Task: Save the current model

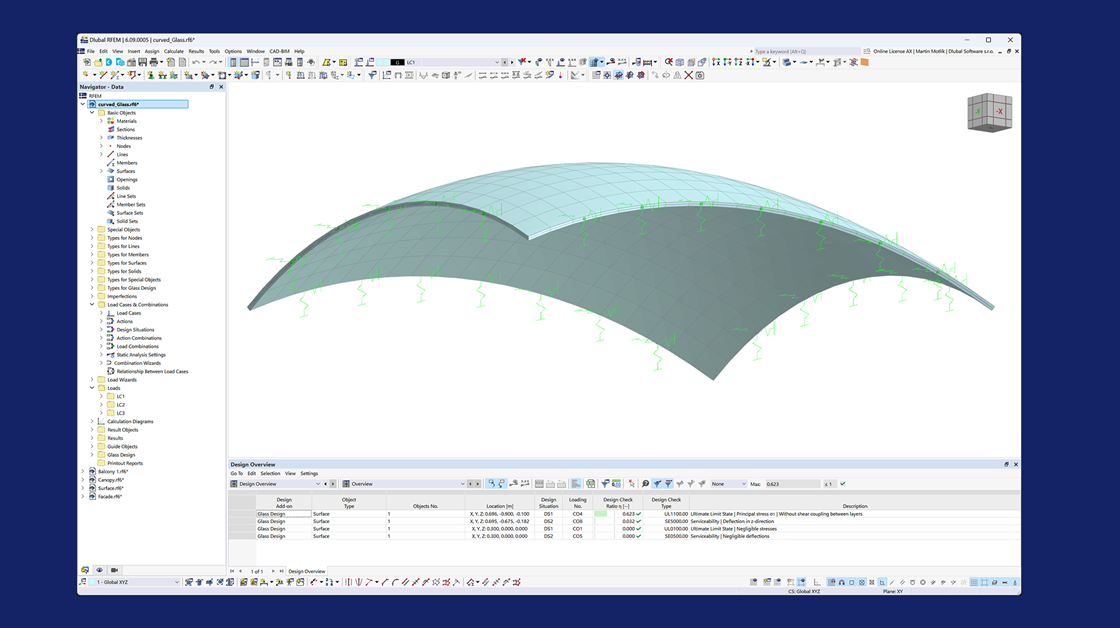Action: tap(142, 61)
